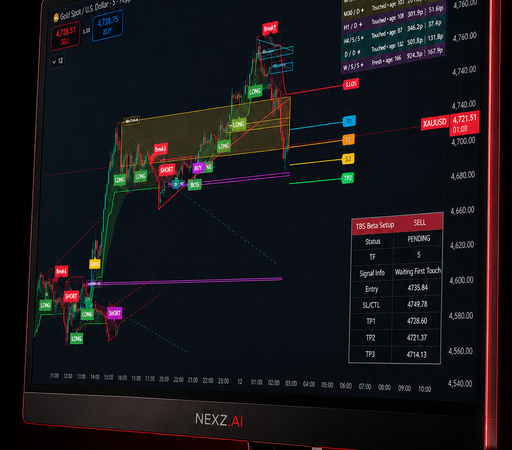Click the TP1 value 4728.60
Image resolution: width=512 pixels, height=450 pixels.
click(417, 321)
